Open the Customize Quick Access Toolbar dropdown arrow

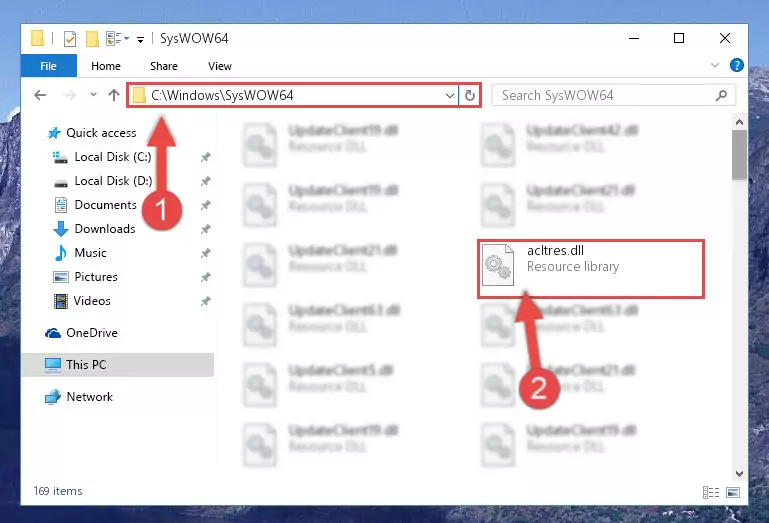140,39
